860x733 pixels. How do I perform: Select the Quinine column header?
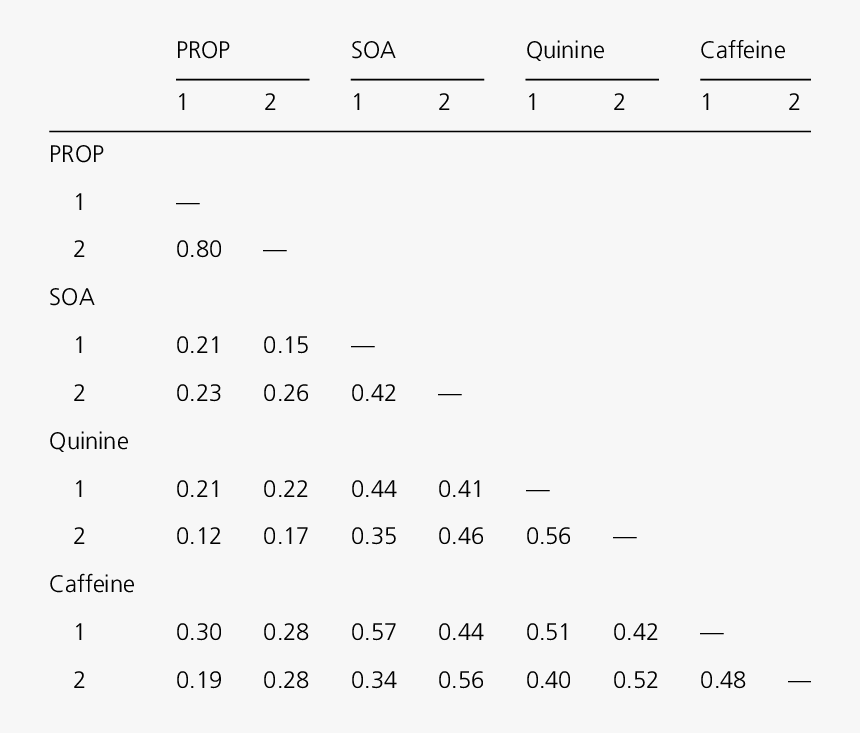pyautogui.click(x=565, y=50)
